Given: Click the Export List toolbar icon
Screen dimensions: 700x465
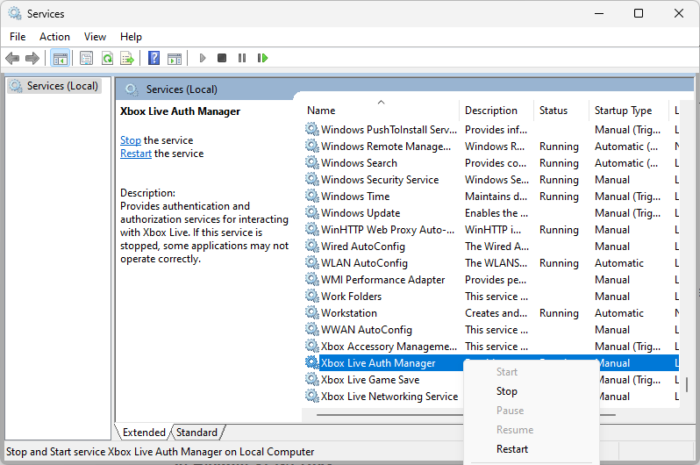Looking at the screenshot, I should [x=127, y=59].
